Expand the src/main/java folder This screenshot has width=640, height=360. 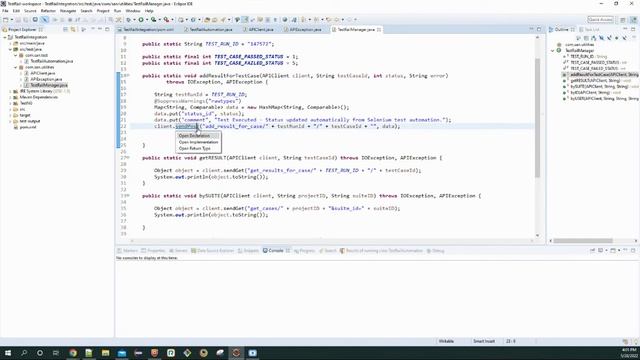coord(10,43)
